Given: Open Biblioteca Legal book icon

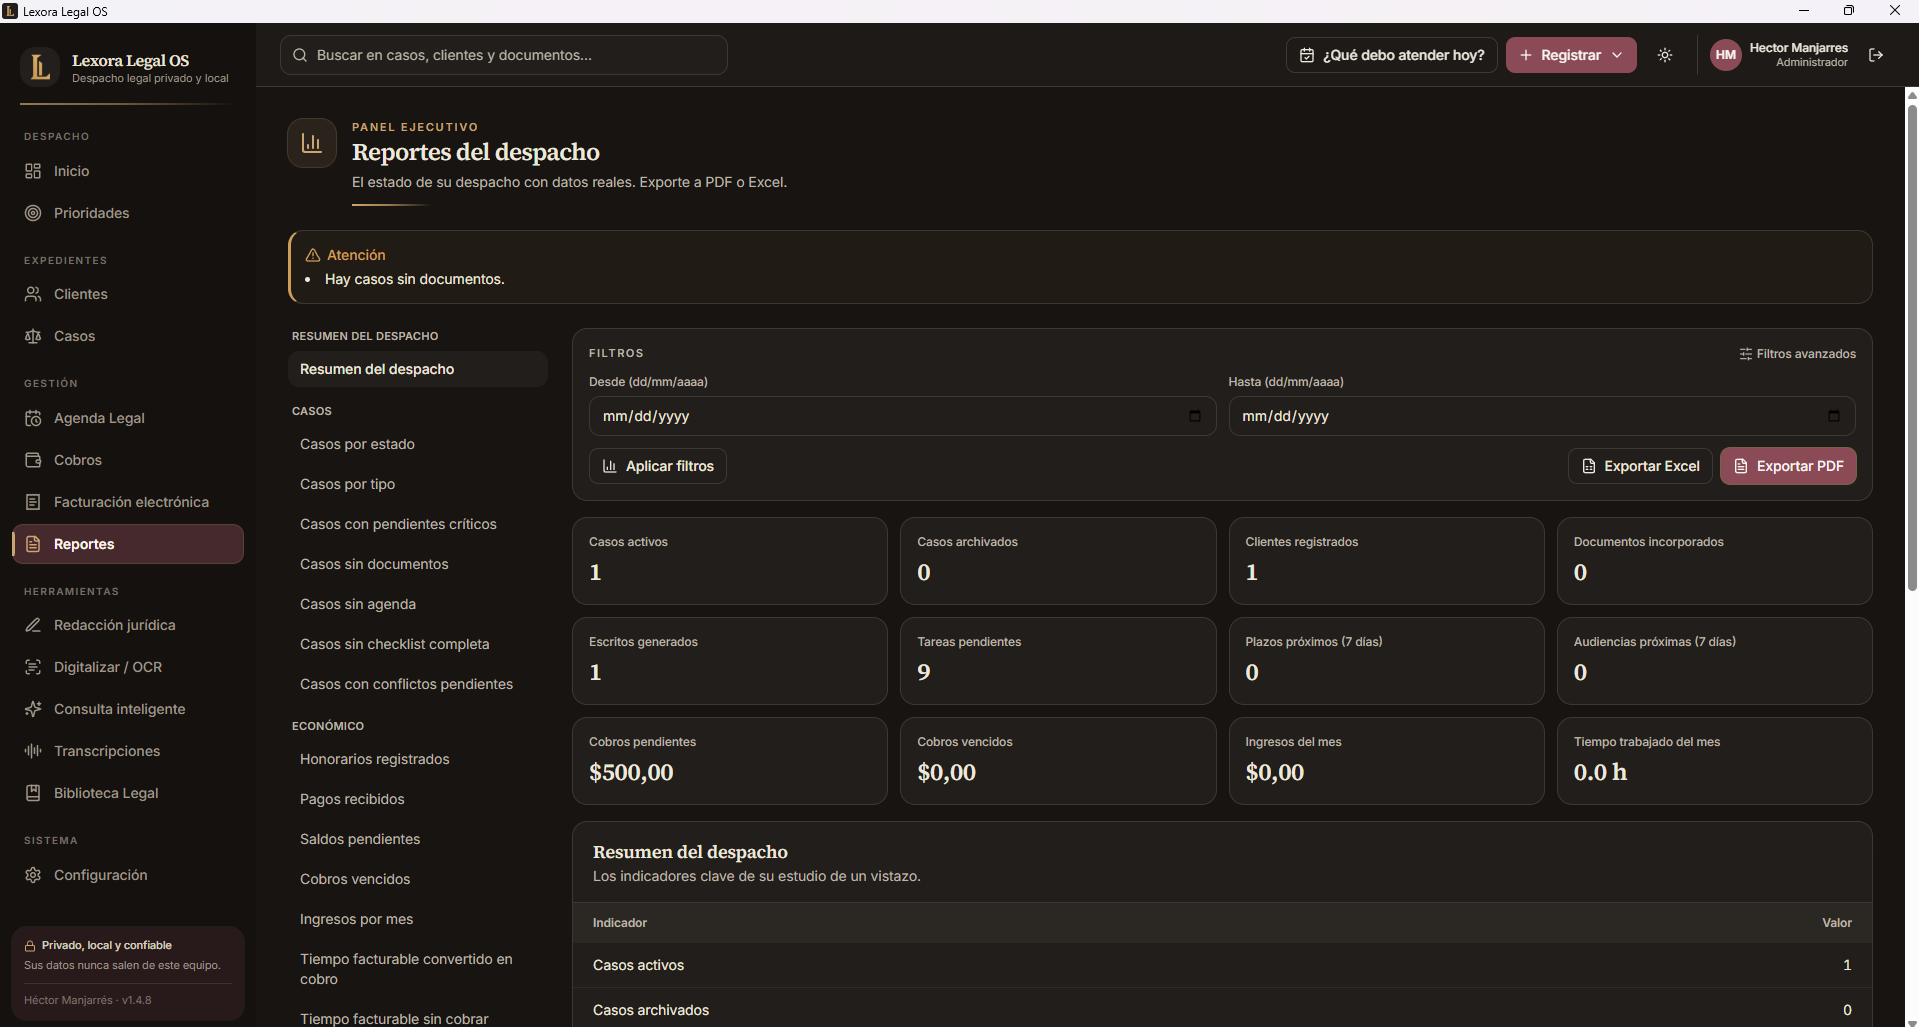Looking at the screenshot, I should [x=33, y=793].
